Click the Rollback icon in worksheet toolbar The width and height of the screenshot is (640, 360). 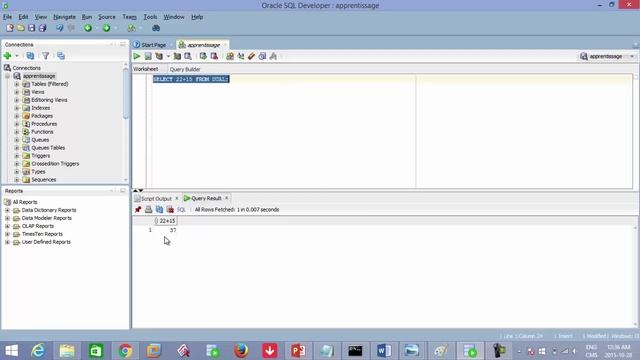click(214, 56)
